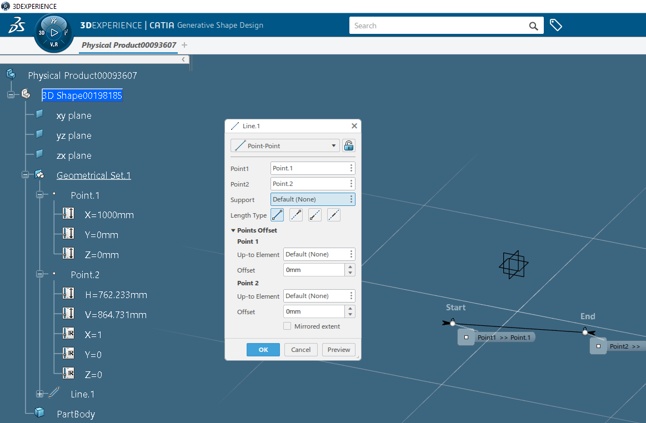The image size is (646, 423).
Task: Click the Point2 >> viewport label
Action: tap(625, 346)
